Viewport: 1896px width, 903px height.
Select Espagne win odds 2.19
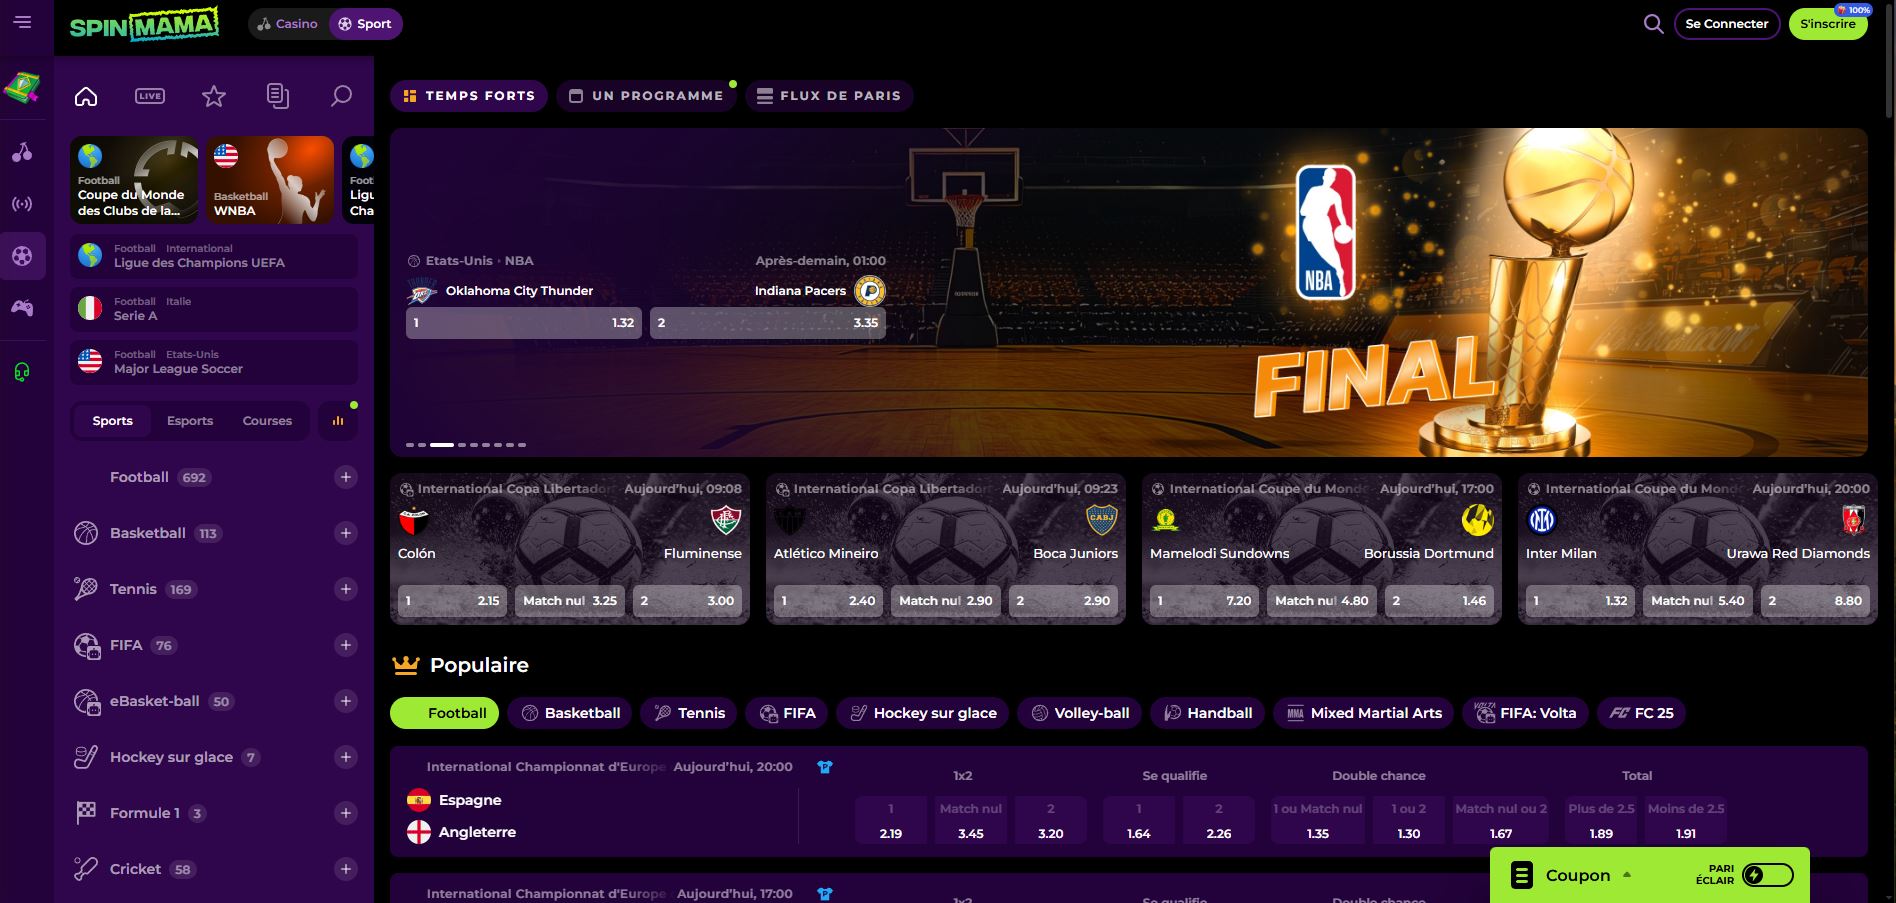[x=891, y=820]
